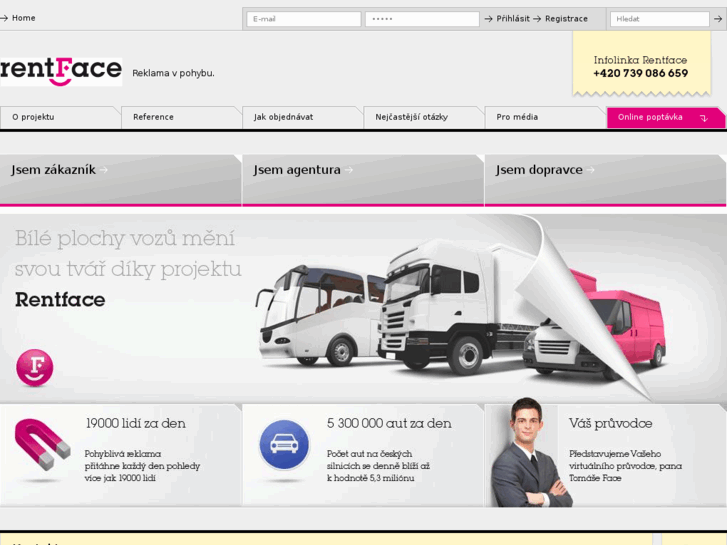Switch to Jak objednávat tab
Image resolution: width=727 pixels, height=545 pixels.
(x=302, y=117)
